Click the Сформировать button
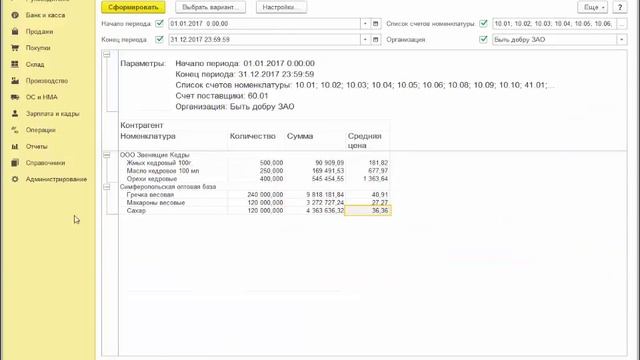The height and width of the screenshot is (360, 640). 133,7
